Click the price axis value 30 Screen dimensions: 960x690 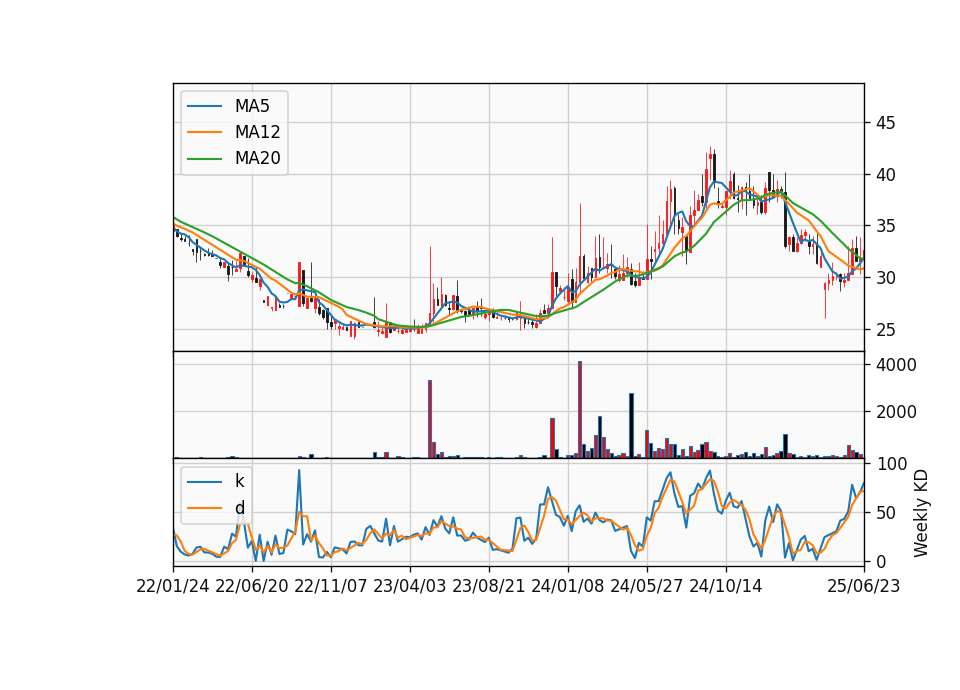[x=886, y=278]
